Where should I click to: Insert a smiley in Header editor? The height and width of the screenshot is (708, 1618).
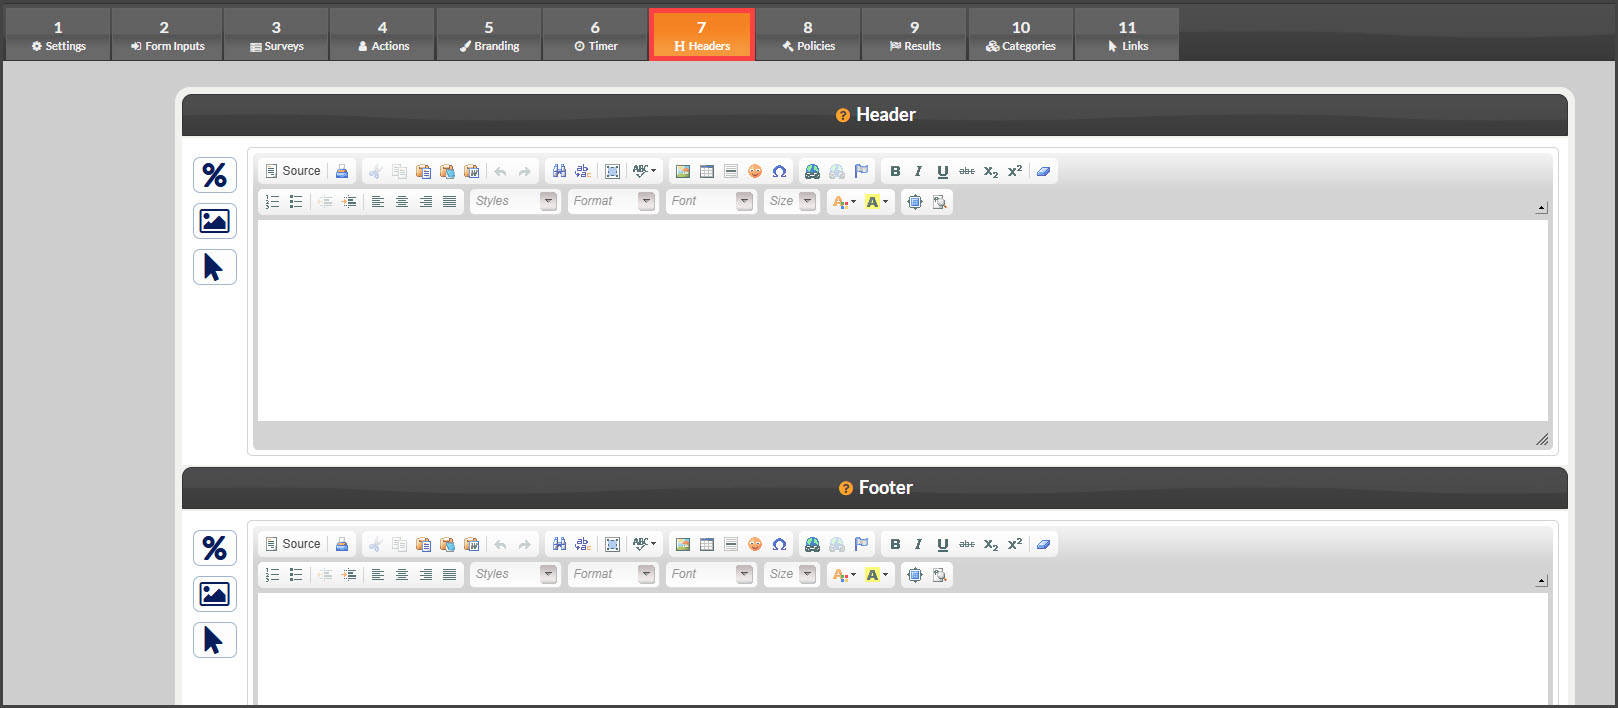click(755, 171)
